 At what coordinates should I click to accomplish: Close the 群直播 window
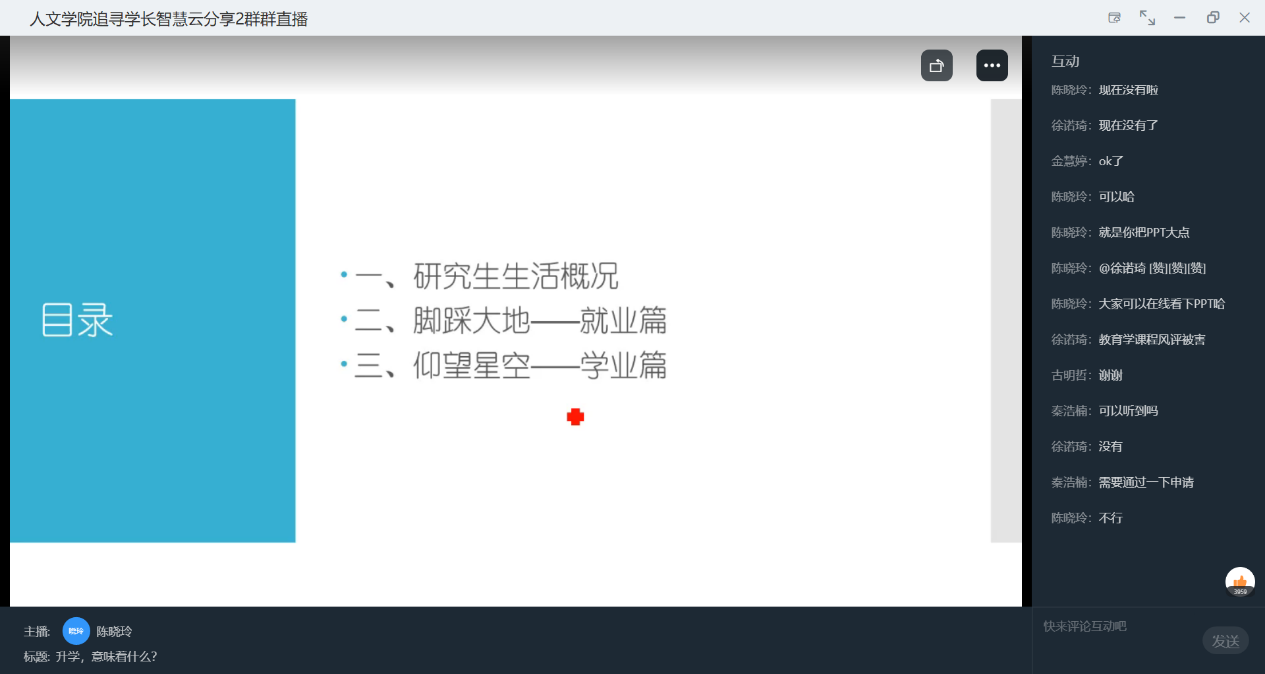pos(1245,18)
